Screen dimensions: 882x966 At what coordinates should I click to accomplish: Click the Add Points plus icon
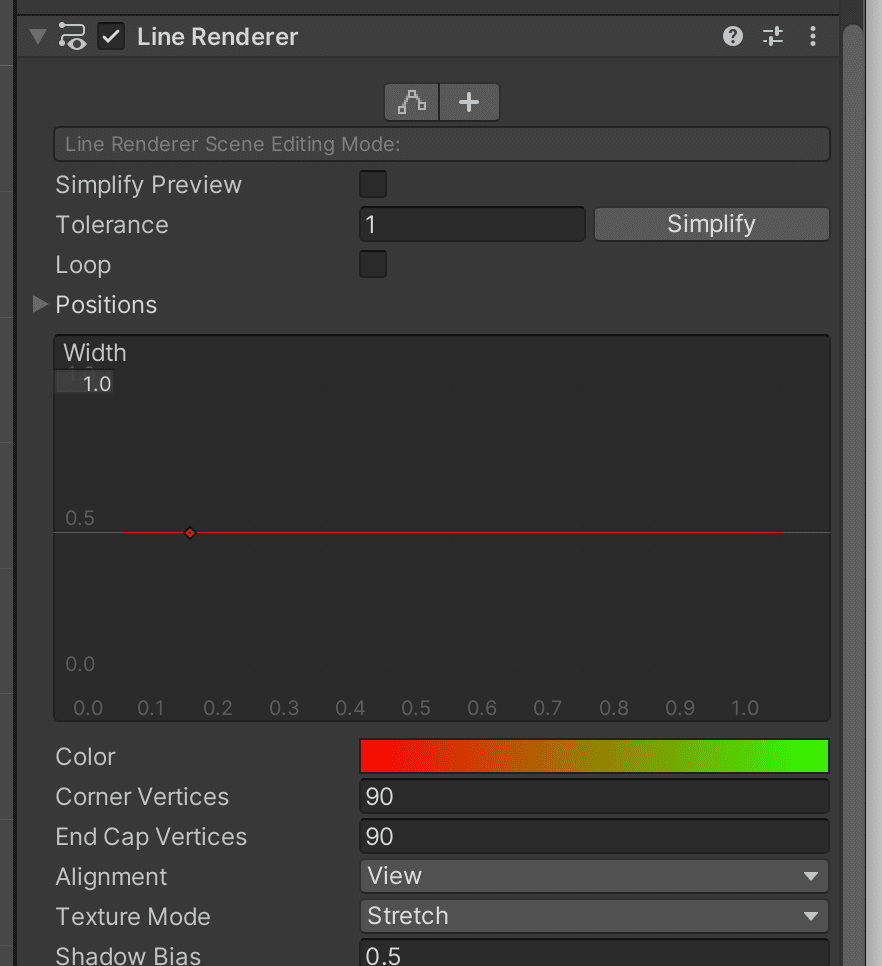pyautogui.click(x=469, y=102)
